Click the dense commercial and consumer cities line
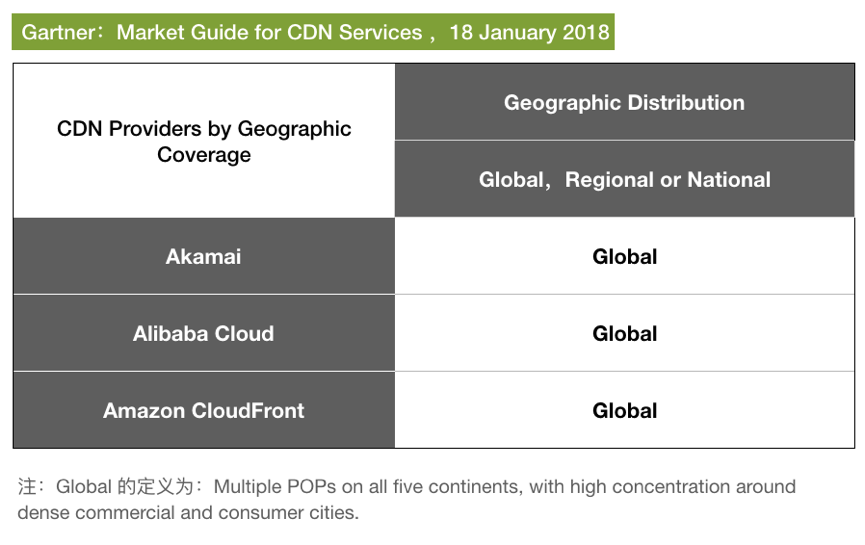Image resolution: width=865 pixels, height=545 pixels. [187, 513]
